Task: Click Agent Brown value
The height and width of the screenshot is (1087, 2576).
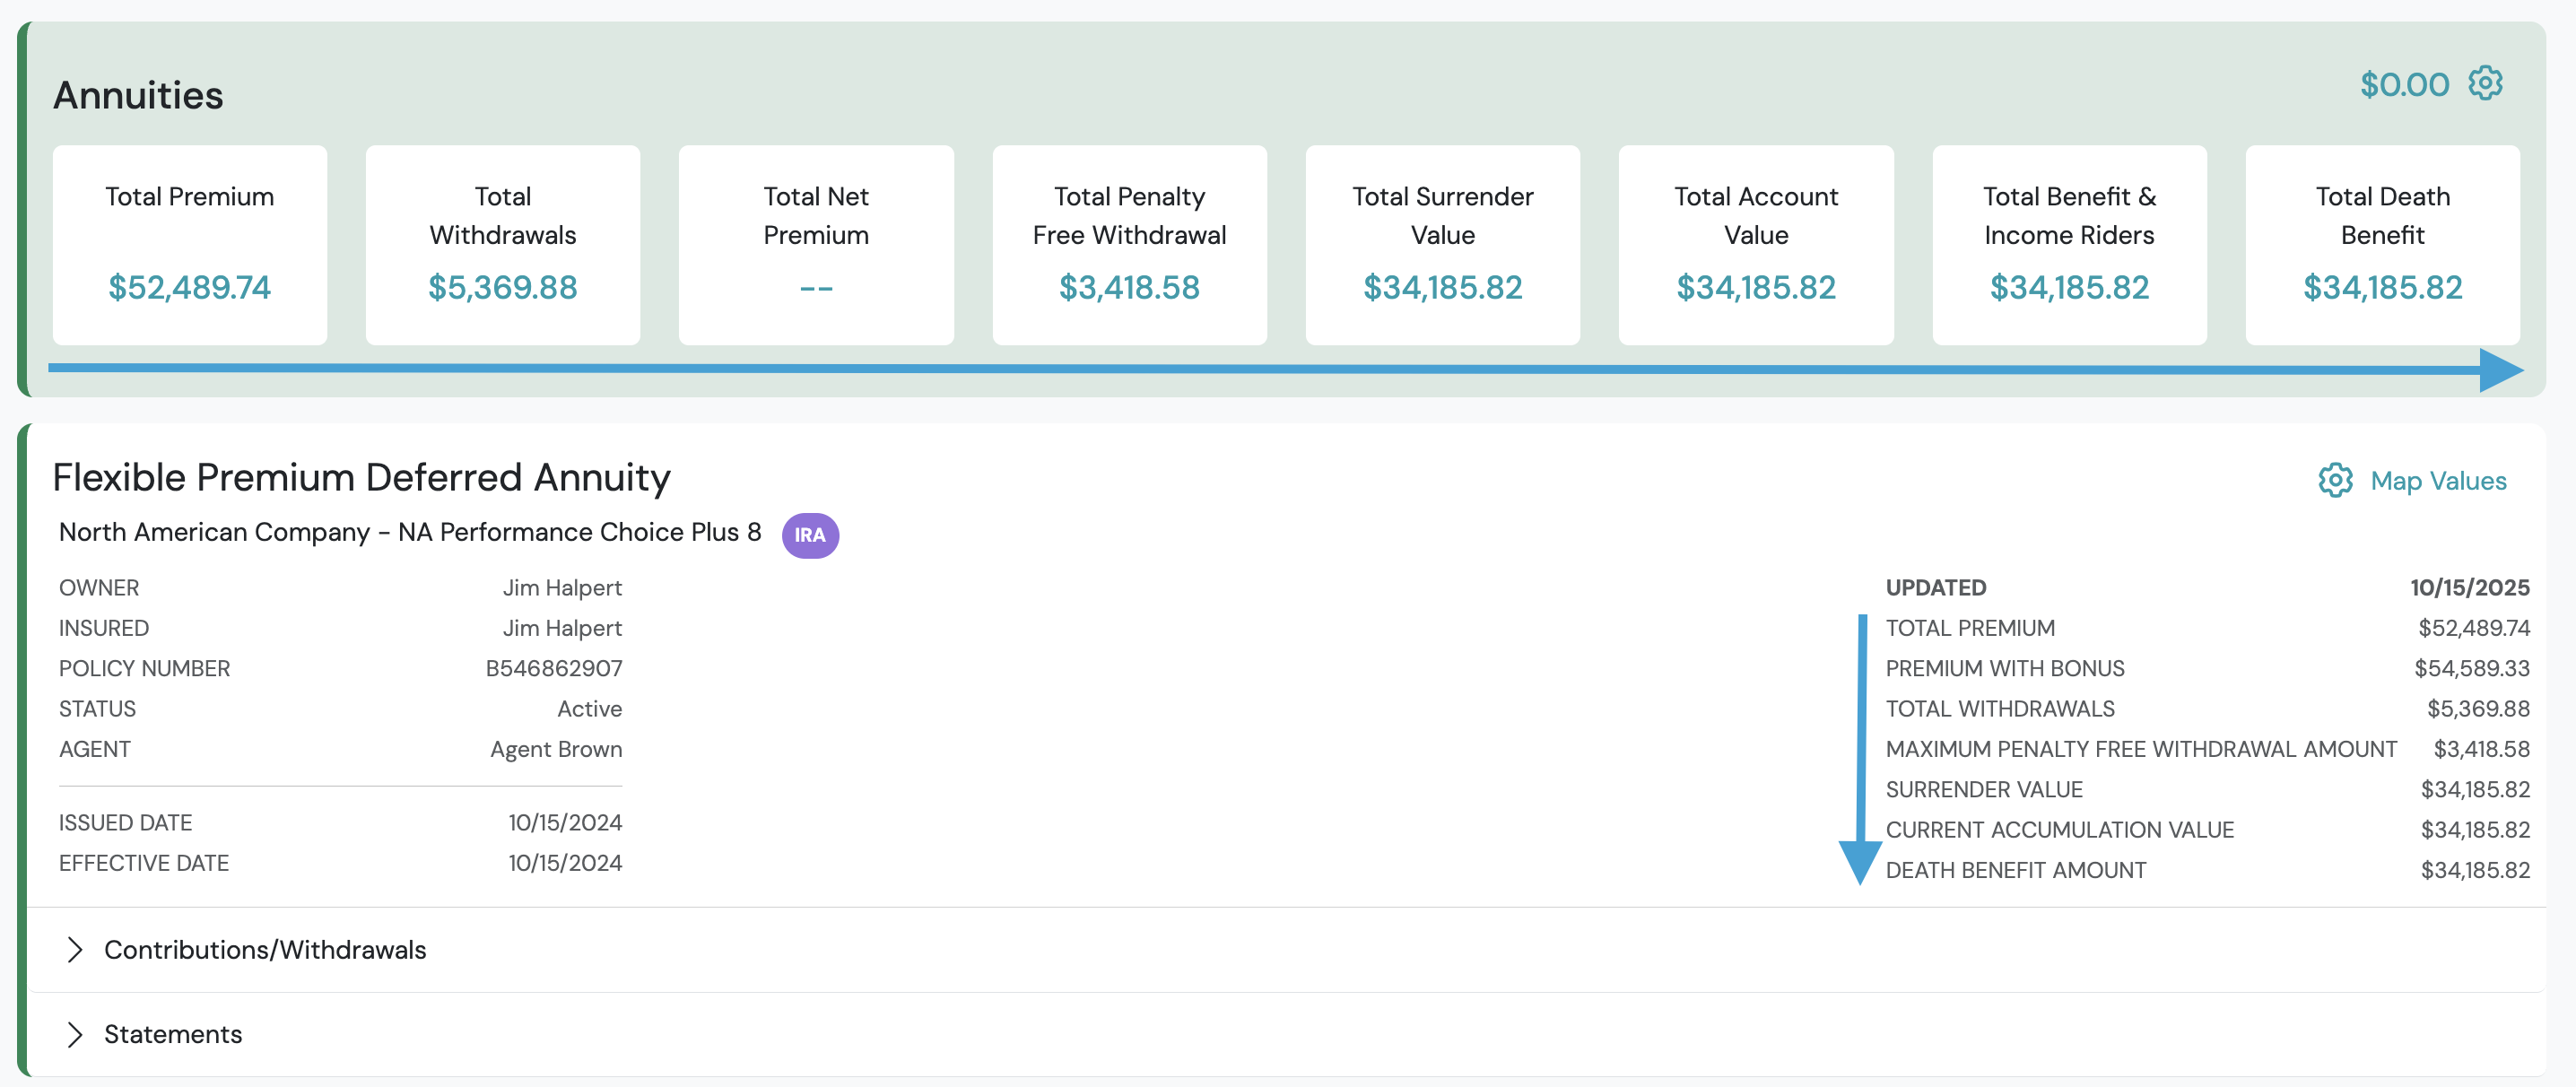Action: (x=556, y=749)
